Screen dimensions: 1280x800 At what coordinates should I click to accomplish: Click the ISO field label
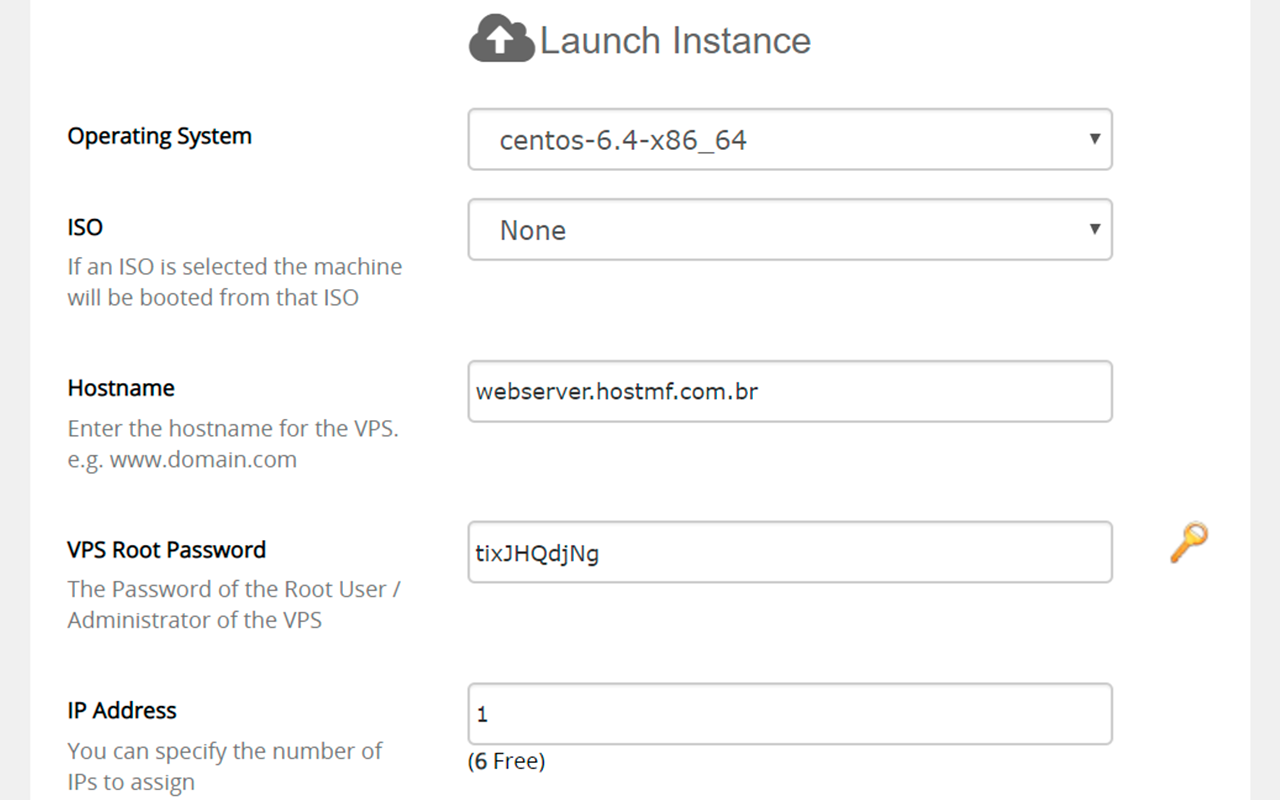click(x=85, y=227)
